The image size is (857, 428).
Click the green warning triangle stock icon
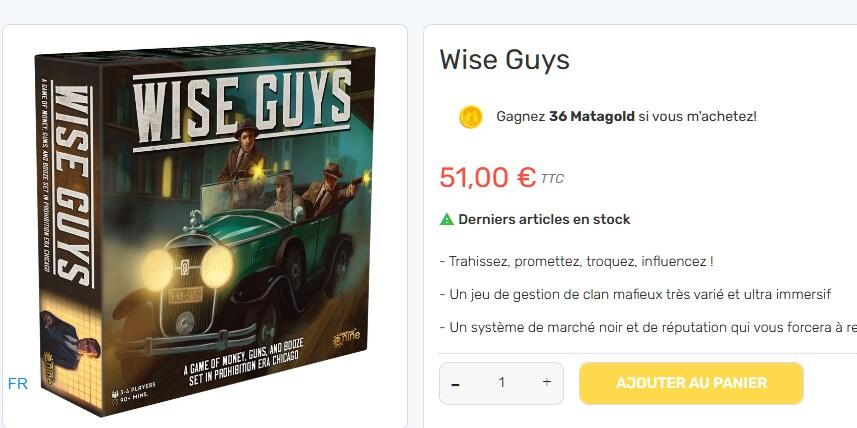click(x=447, y=220)
